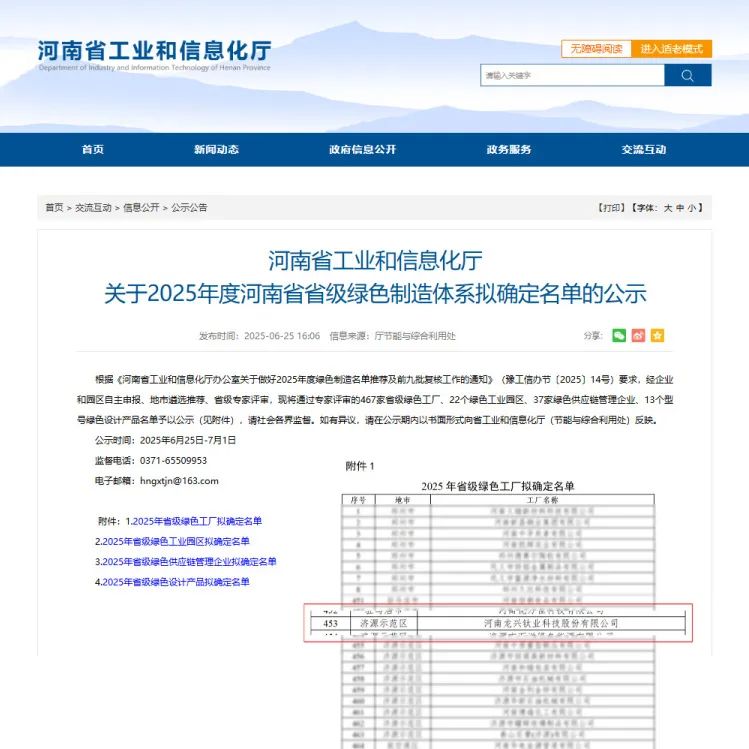This screenshot has height=749, width=749.
Task: Click the 公示时间 2025年6月25日-7月1日 line
Action: 165,440
